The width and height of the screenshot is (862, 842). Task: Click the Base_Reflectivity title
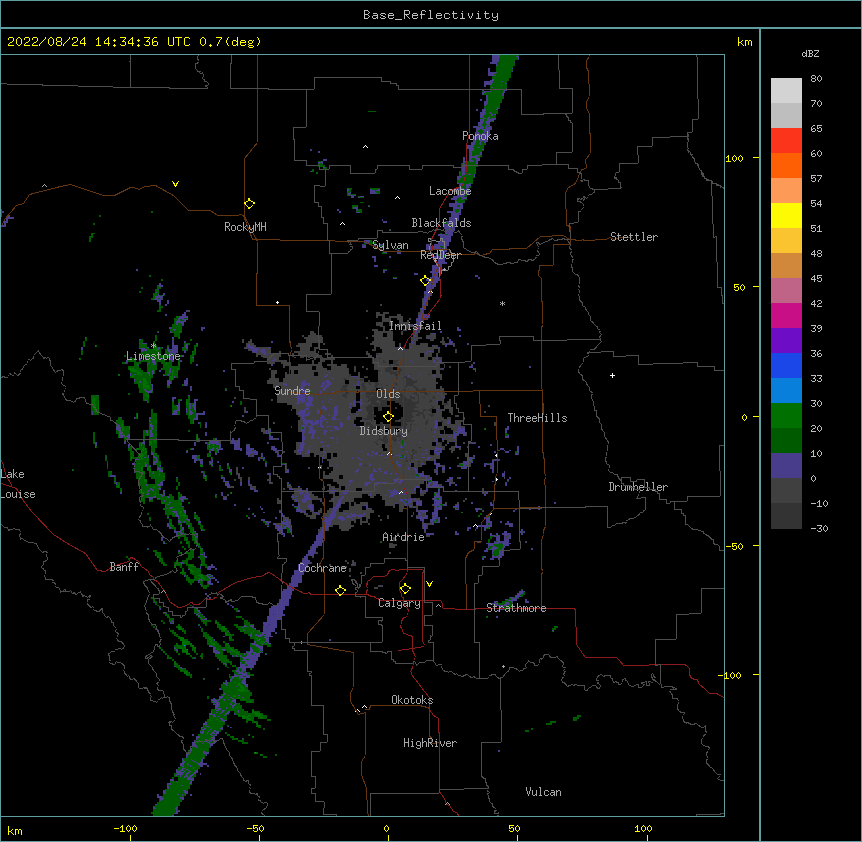tap(431, 15)
